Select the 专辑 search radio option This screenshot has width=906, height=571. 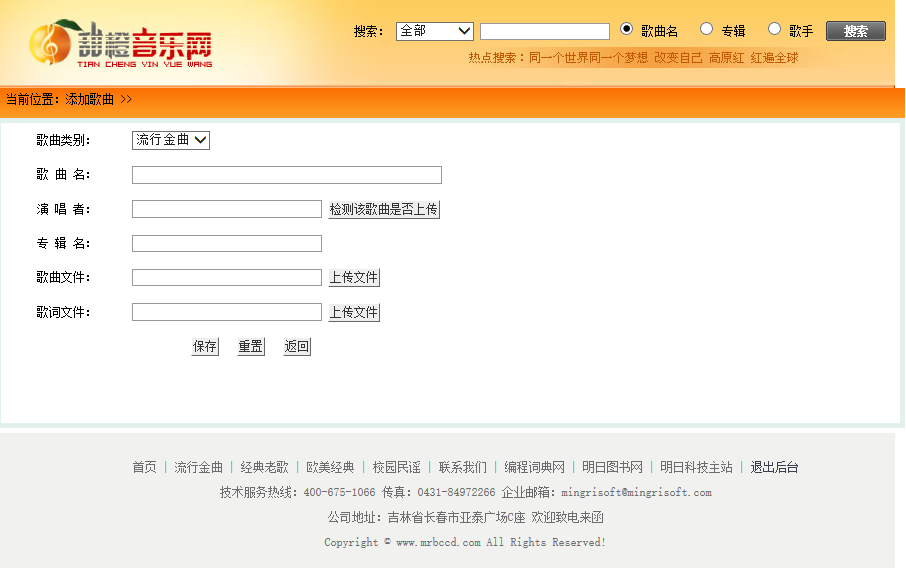pos(706,29)
